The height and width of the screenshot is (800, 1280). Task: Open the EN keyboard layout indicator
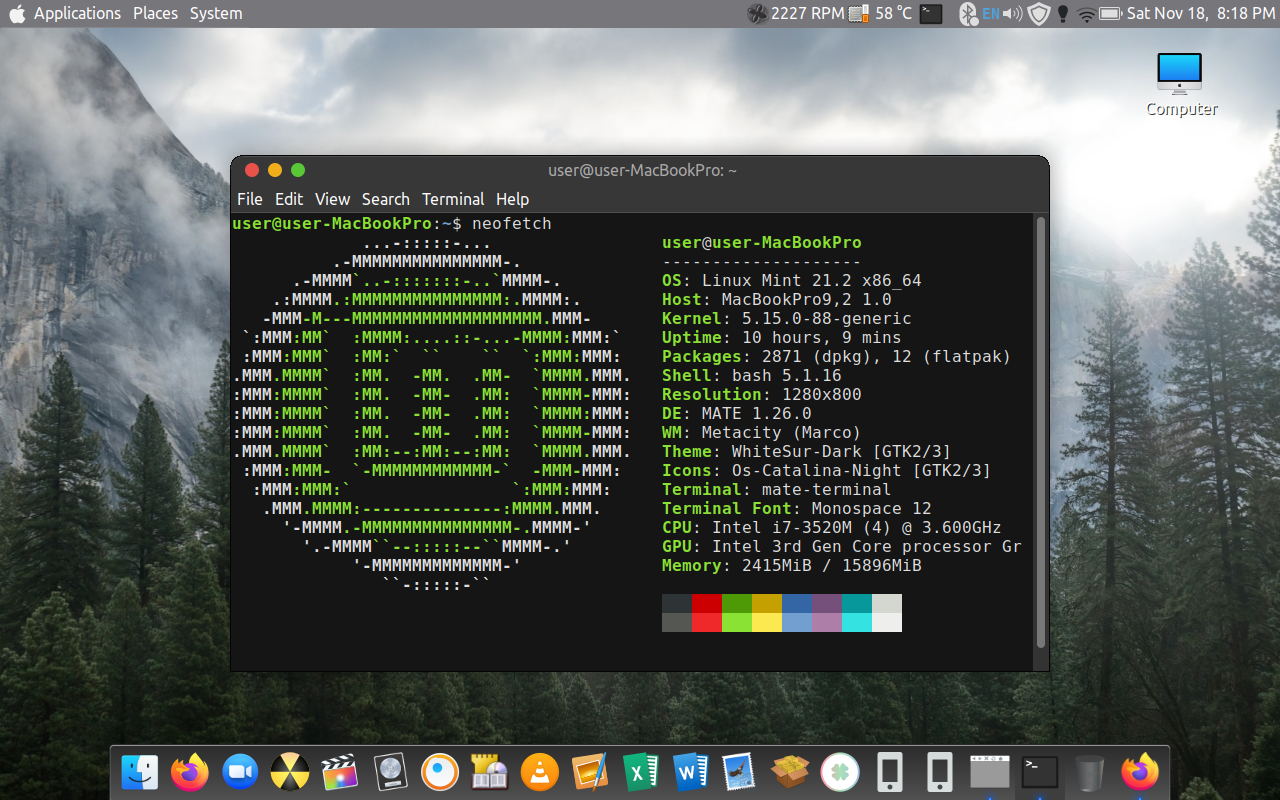(x=990, y=13)
